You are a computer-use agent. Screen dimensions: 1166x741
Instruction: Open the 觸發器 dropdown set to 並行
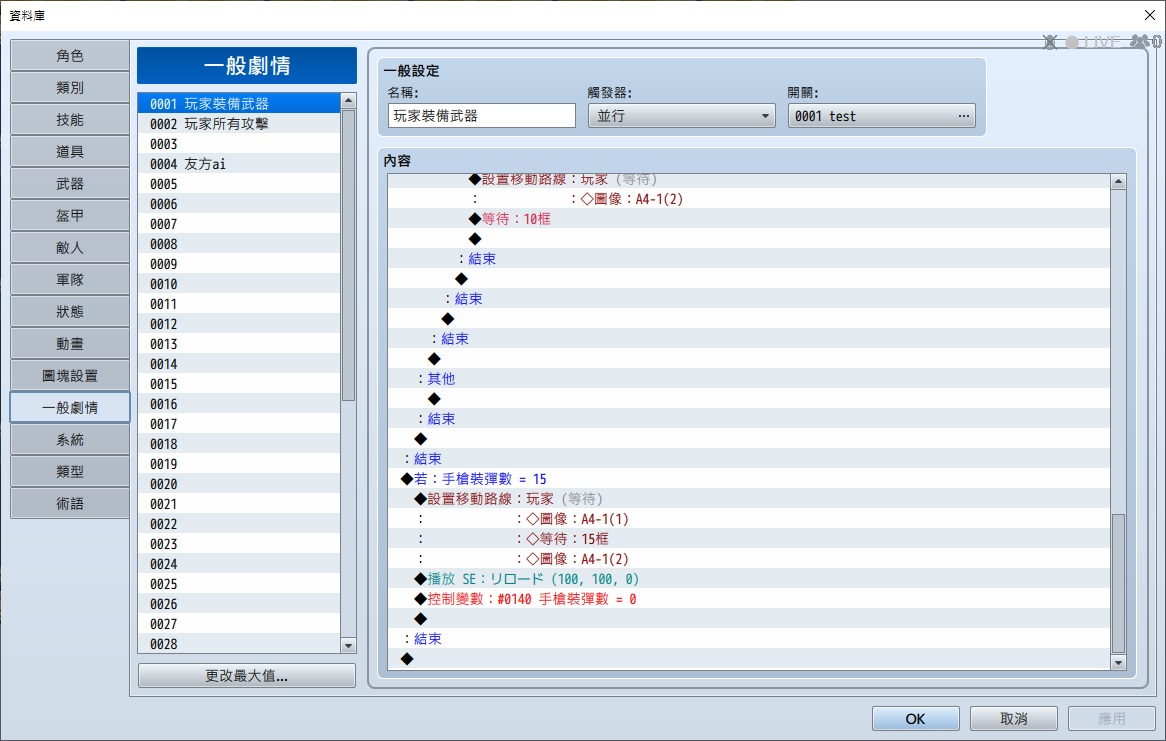pos(681,116)
